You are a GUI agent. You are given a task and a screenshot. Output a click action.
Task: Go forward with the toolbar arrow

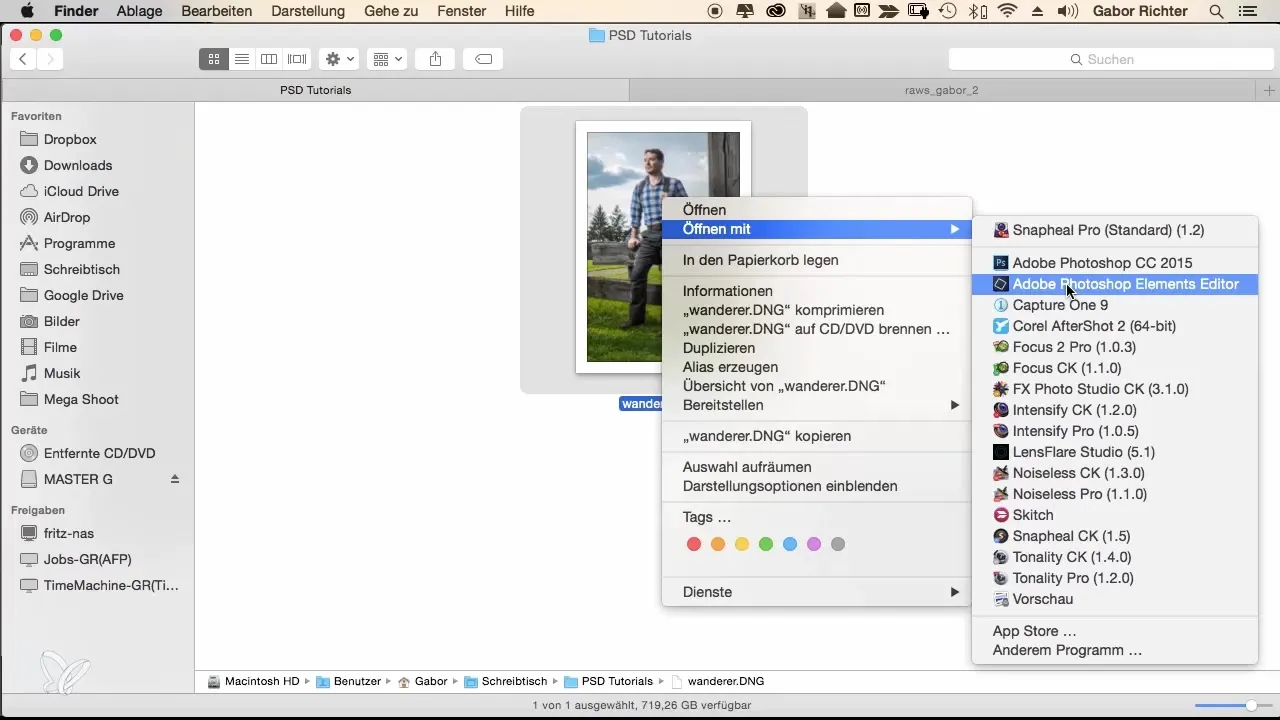50,59
